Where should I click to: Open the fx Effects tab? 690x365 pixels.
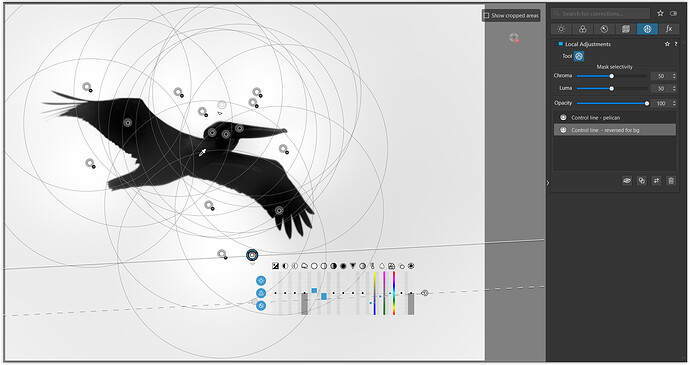[x=669, y=29]
